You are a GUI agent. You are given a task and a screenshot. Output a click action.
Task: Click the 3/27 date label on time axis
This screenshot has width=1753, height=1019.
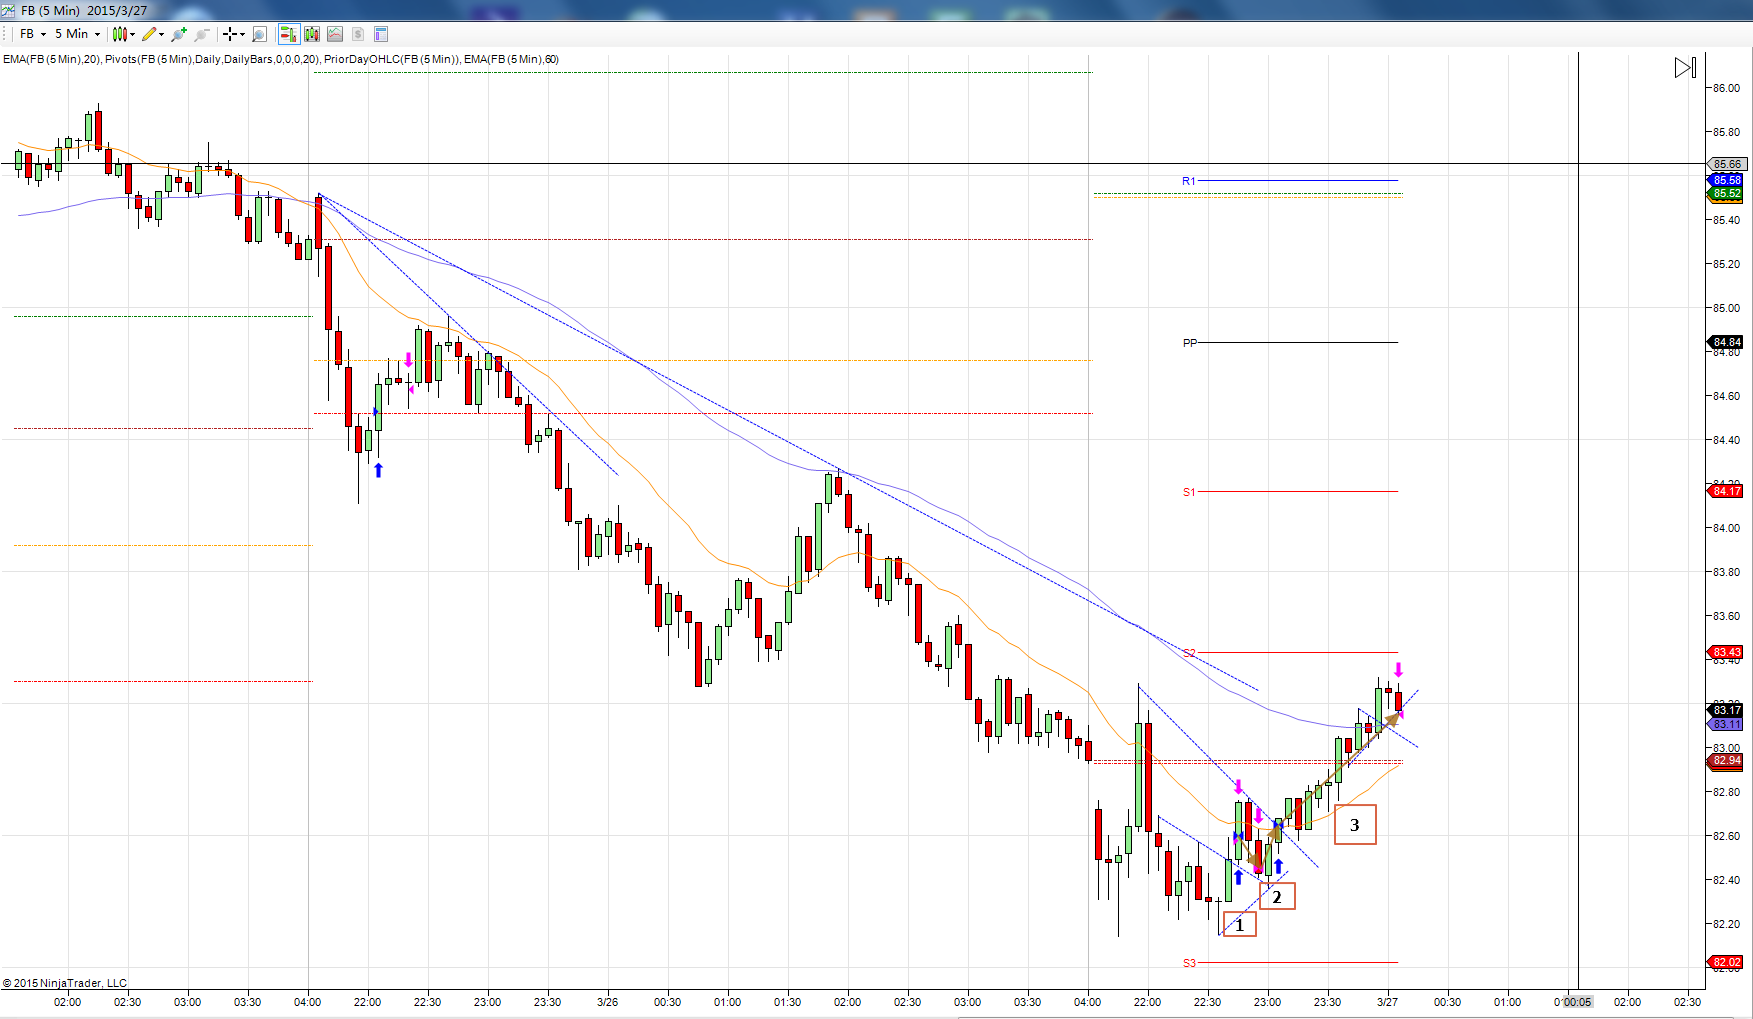pos(1387,1002)
